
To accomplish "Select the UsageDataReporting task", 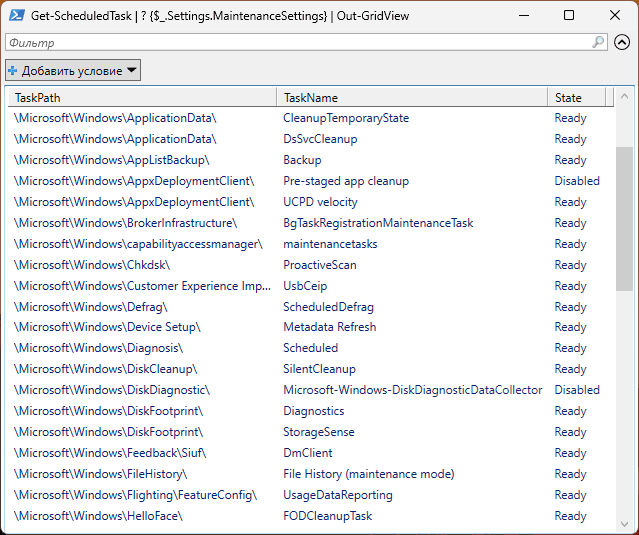I will [338, 495].
